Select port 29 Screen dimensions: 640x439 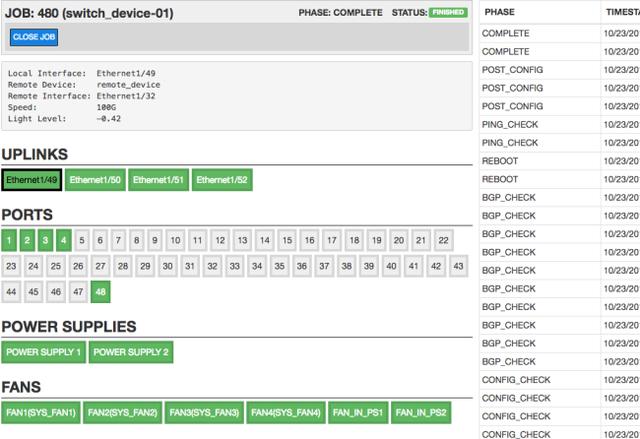click(145, 266)
